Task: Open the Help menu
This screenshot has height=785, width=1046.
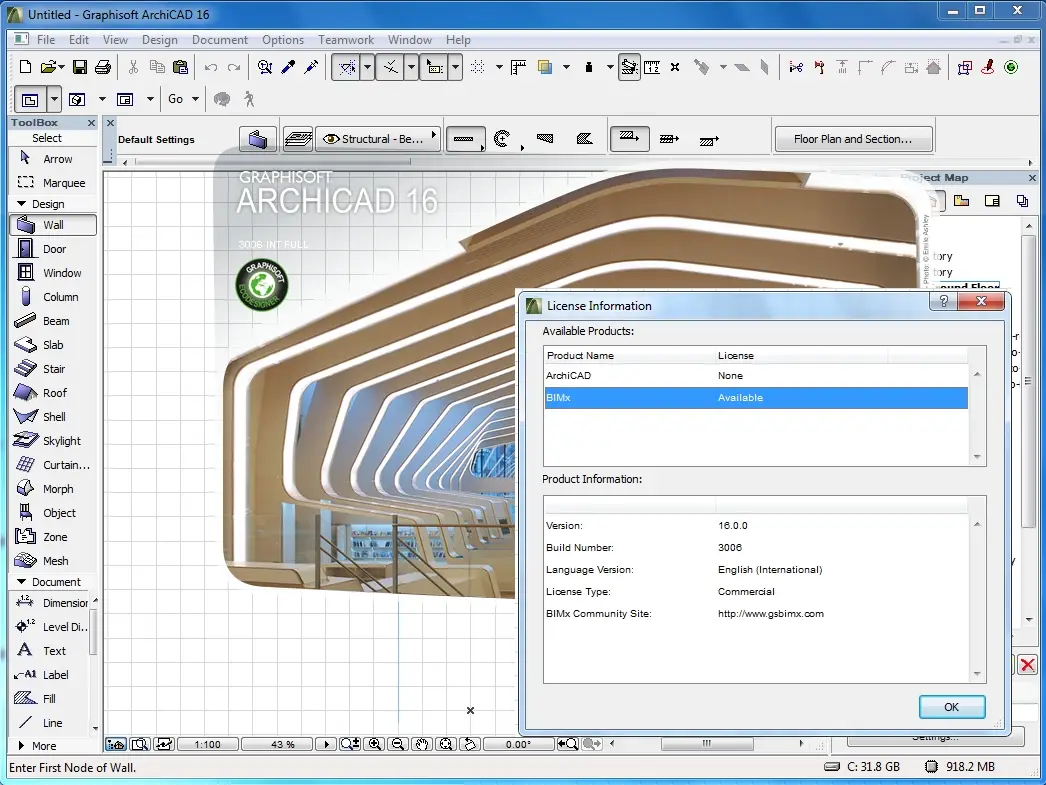Action: click(458, 39)
